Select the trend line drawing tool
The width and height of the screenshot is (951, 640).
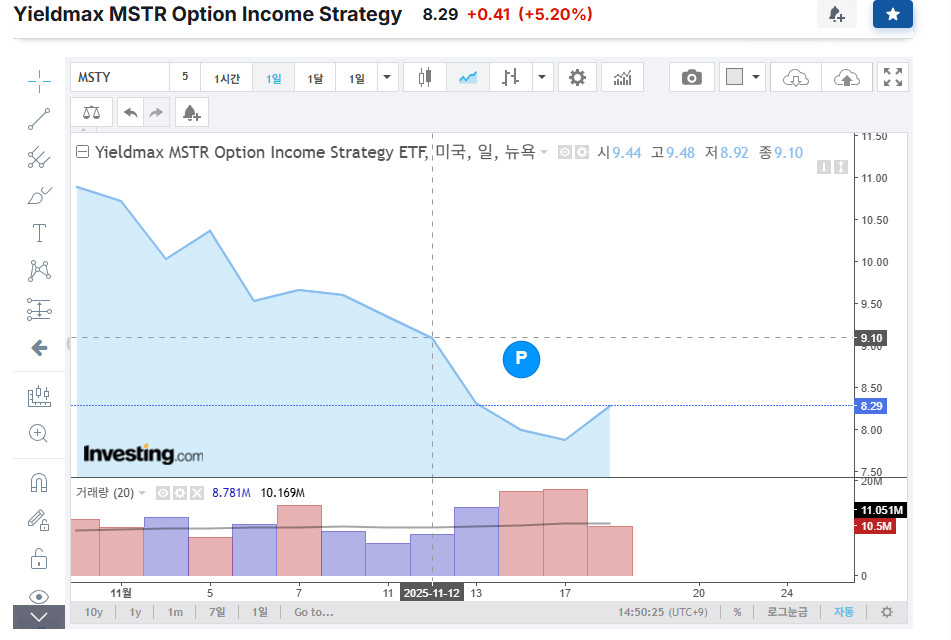39,119
